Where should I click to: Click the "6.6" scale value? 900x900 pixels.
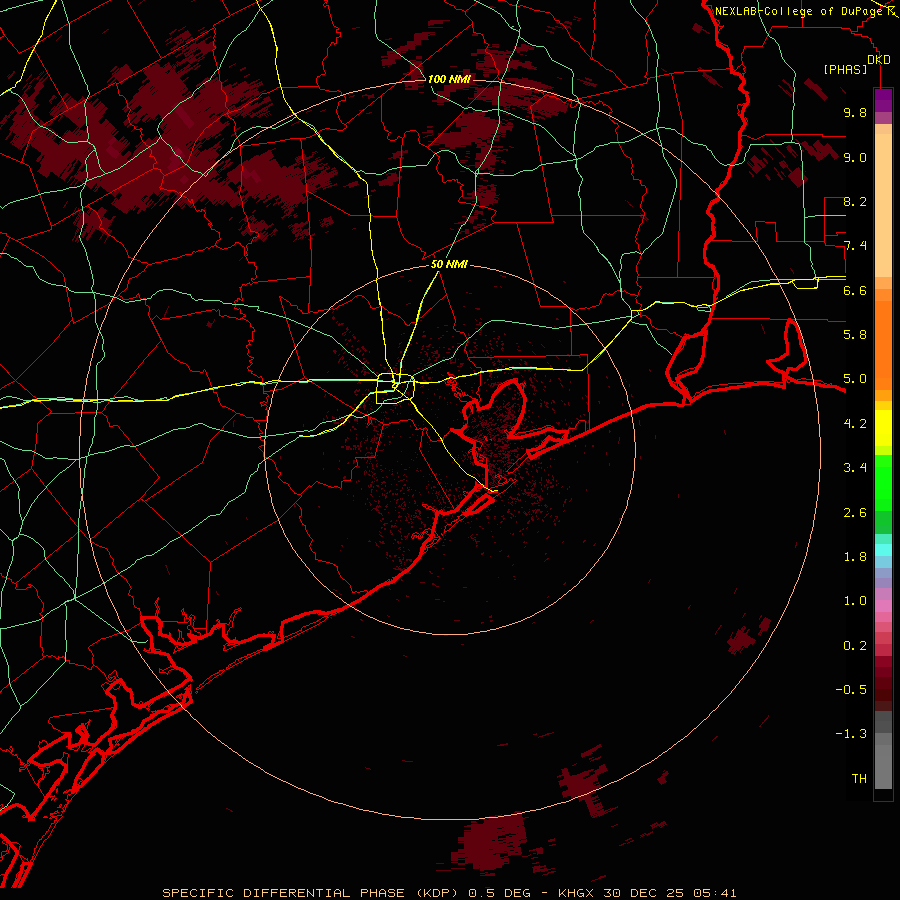pos(855,290)
